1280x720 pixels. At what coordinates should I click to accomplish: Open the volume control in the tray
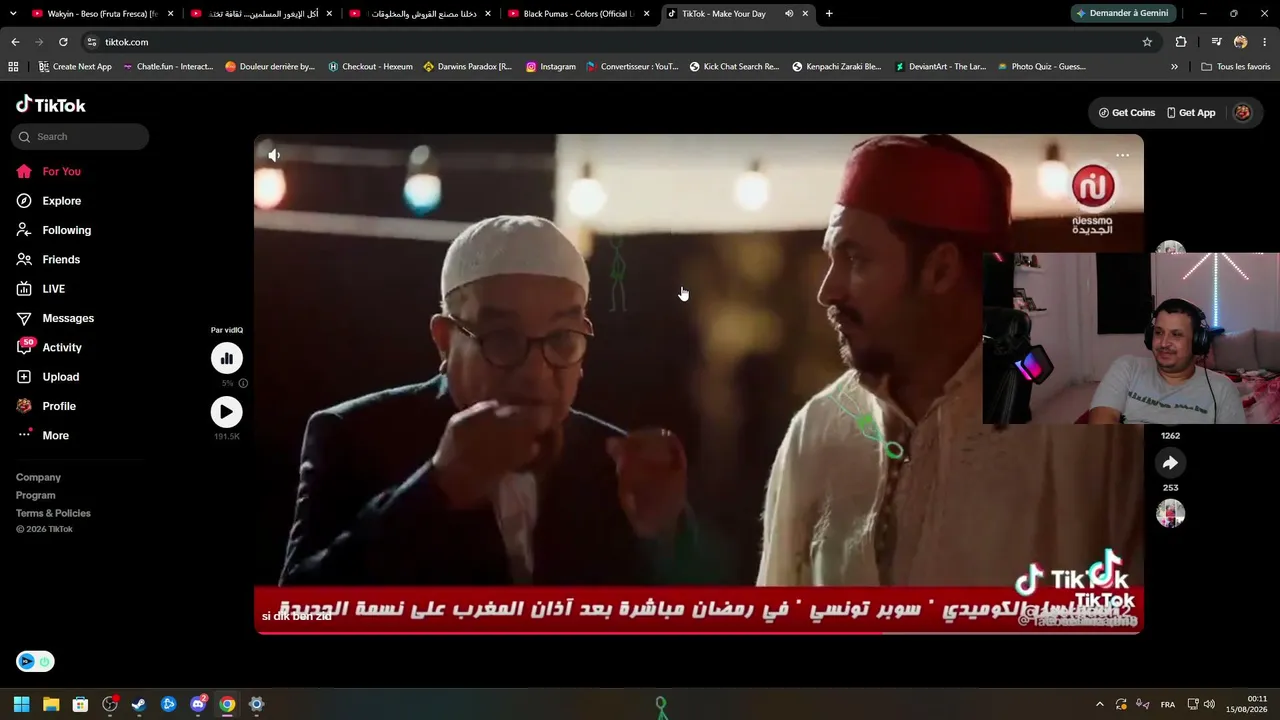1209,704
